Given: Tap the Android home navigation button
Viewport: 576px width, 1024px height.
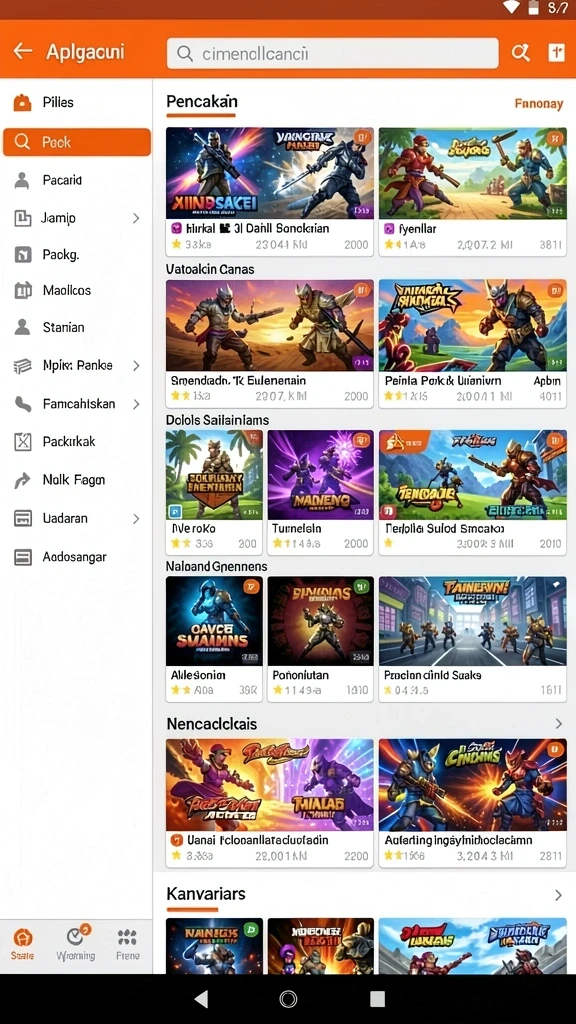Looking at the screenshot, I should click(288, 999).
